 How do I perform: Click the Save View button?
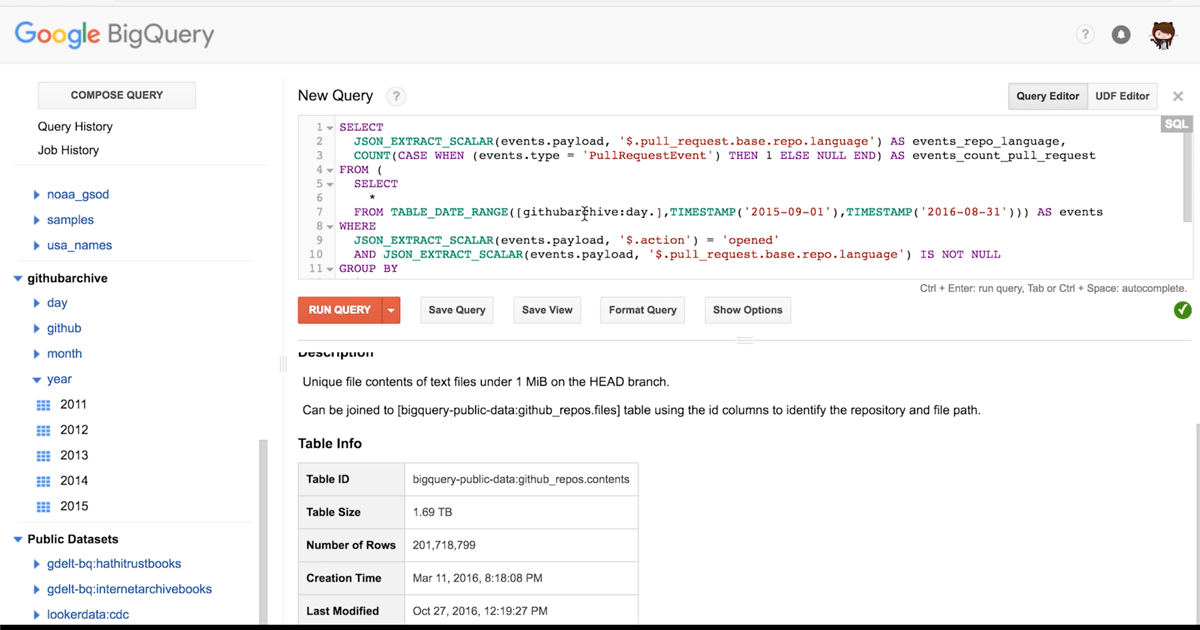pyautogui.click(x=547, y=310)
